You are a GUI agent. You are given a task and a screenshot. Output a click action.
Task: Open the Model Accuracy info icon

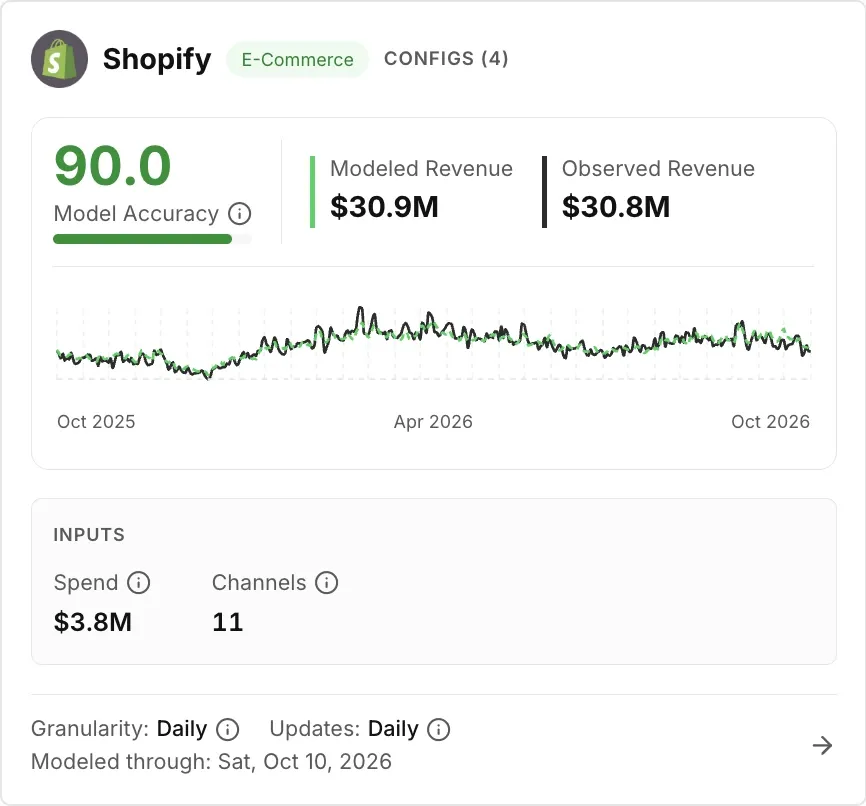[240, 213]
